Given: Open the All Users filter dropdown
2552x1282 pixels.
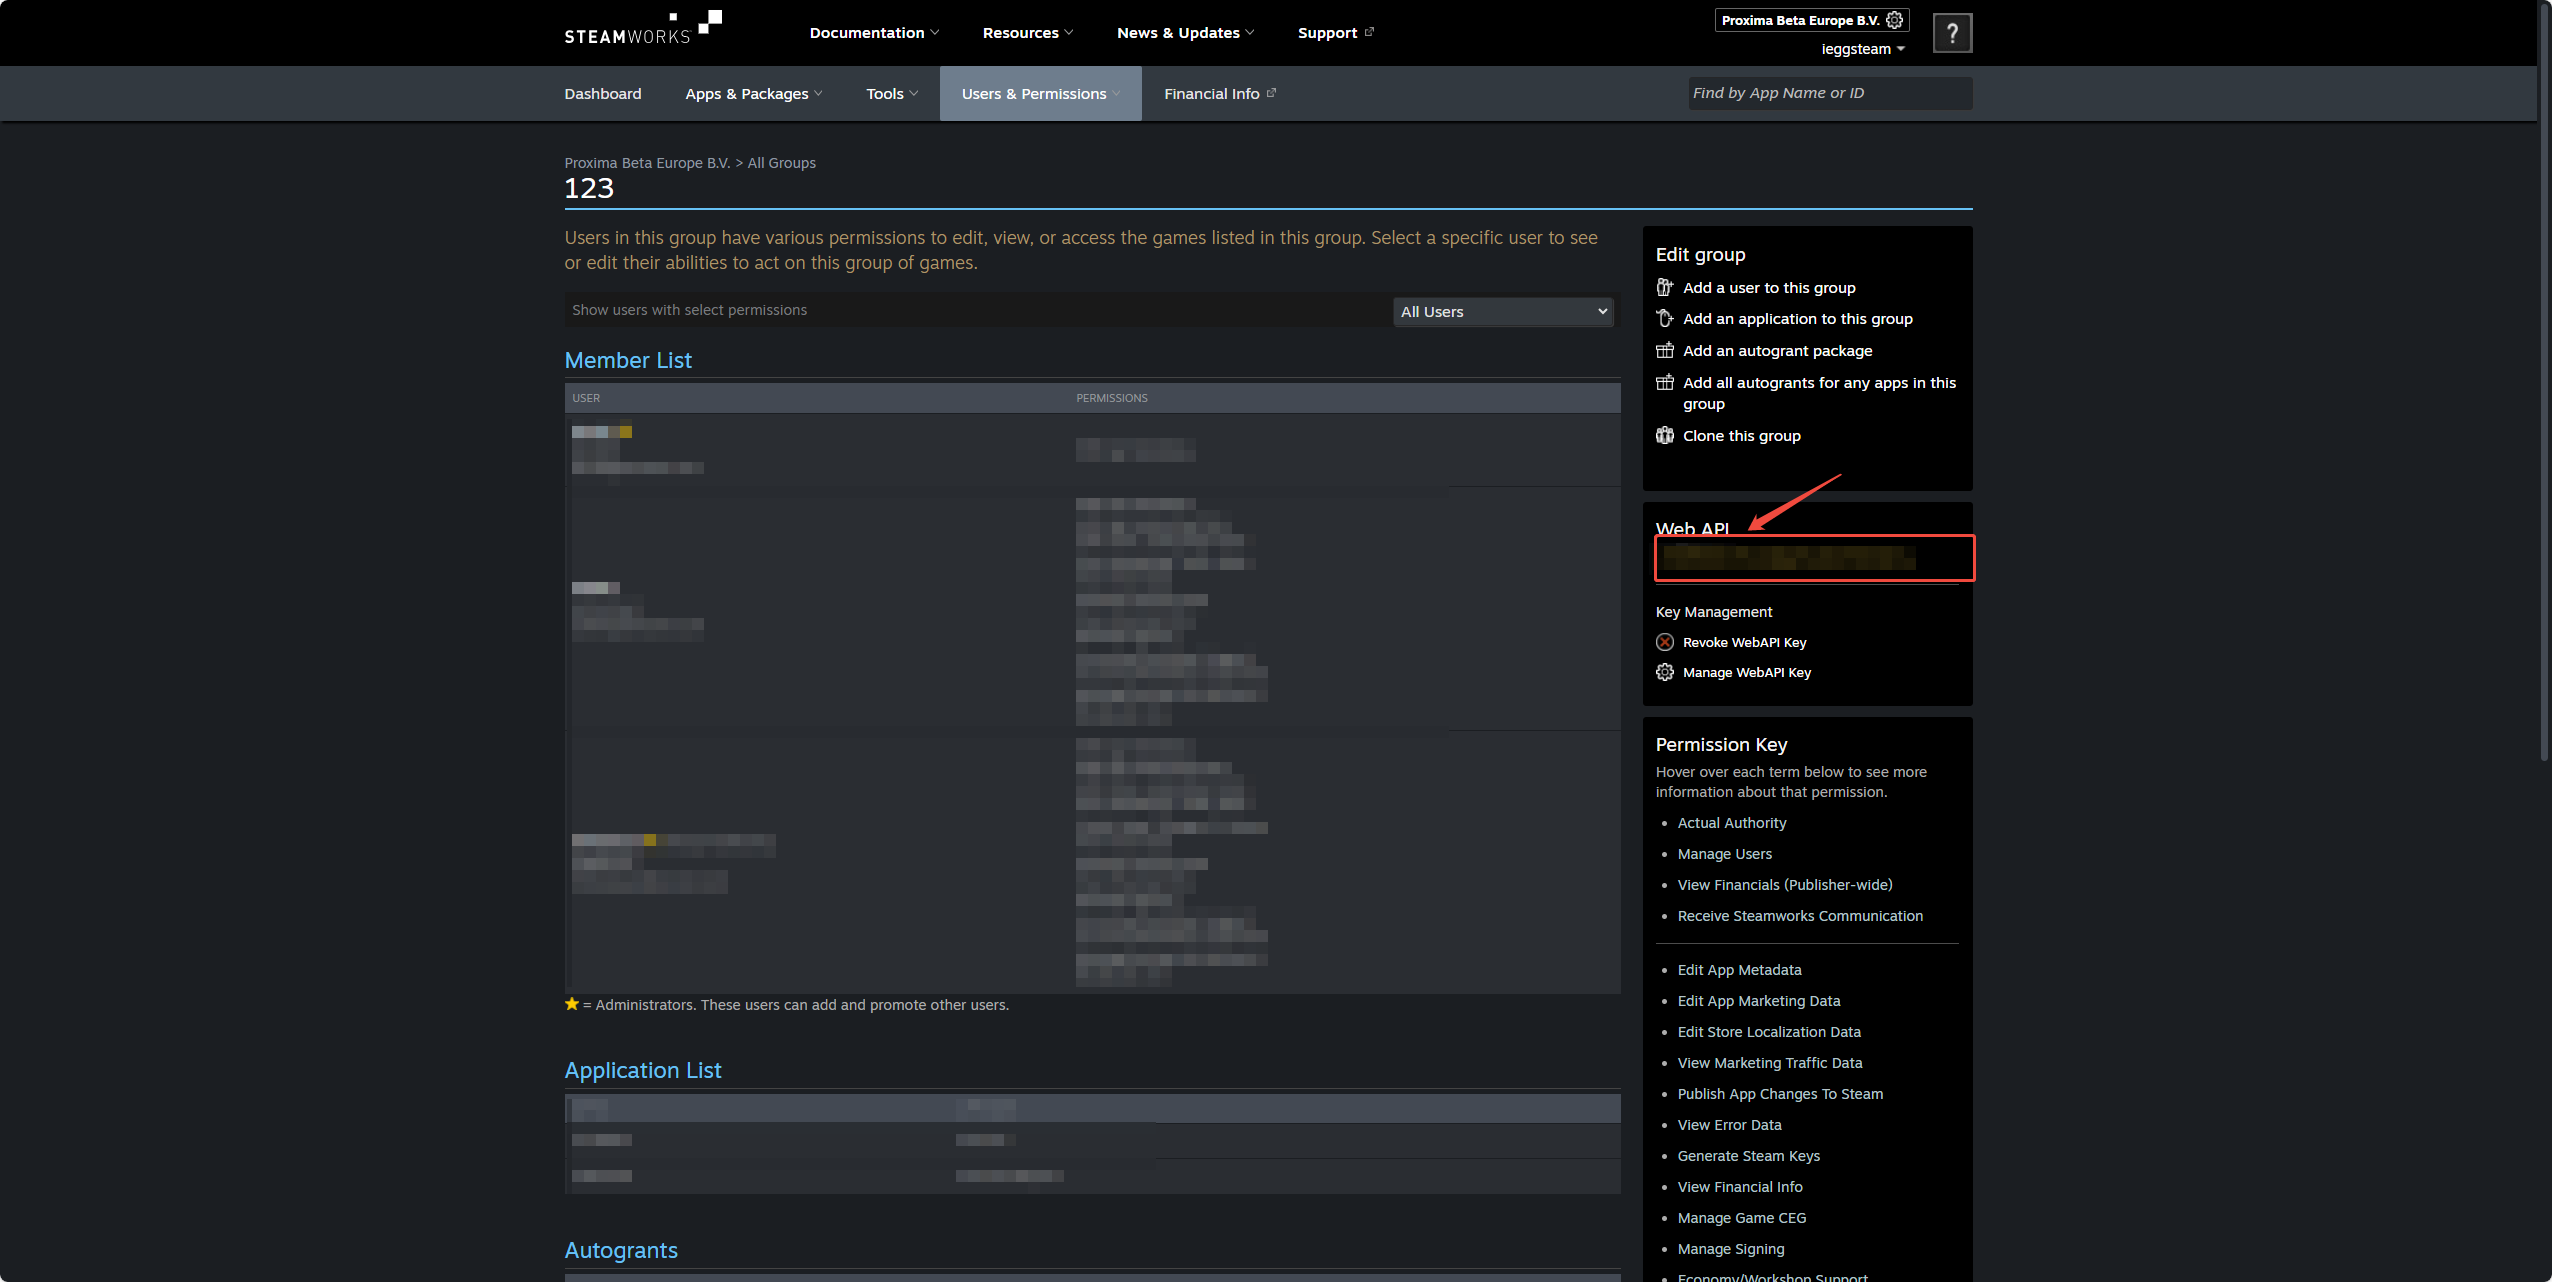Looking at the screenshot, I should [x=1503, y=312].
